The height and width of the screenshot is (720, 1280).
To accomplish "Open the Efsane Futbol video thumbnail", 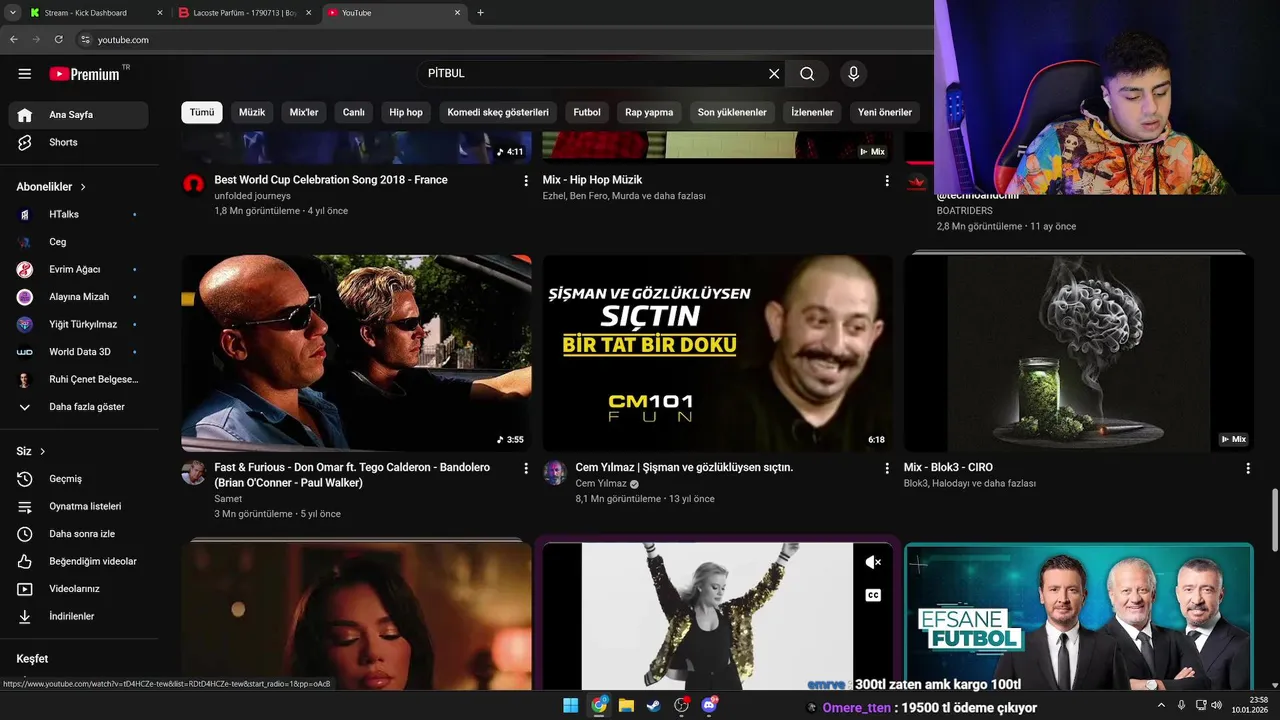I will [1078, 616].
